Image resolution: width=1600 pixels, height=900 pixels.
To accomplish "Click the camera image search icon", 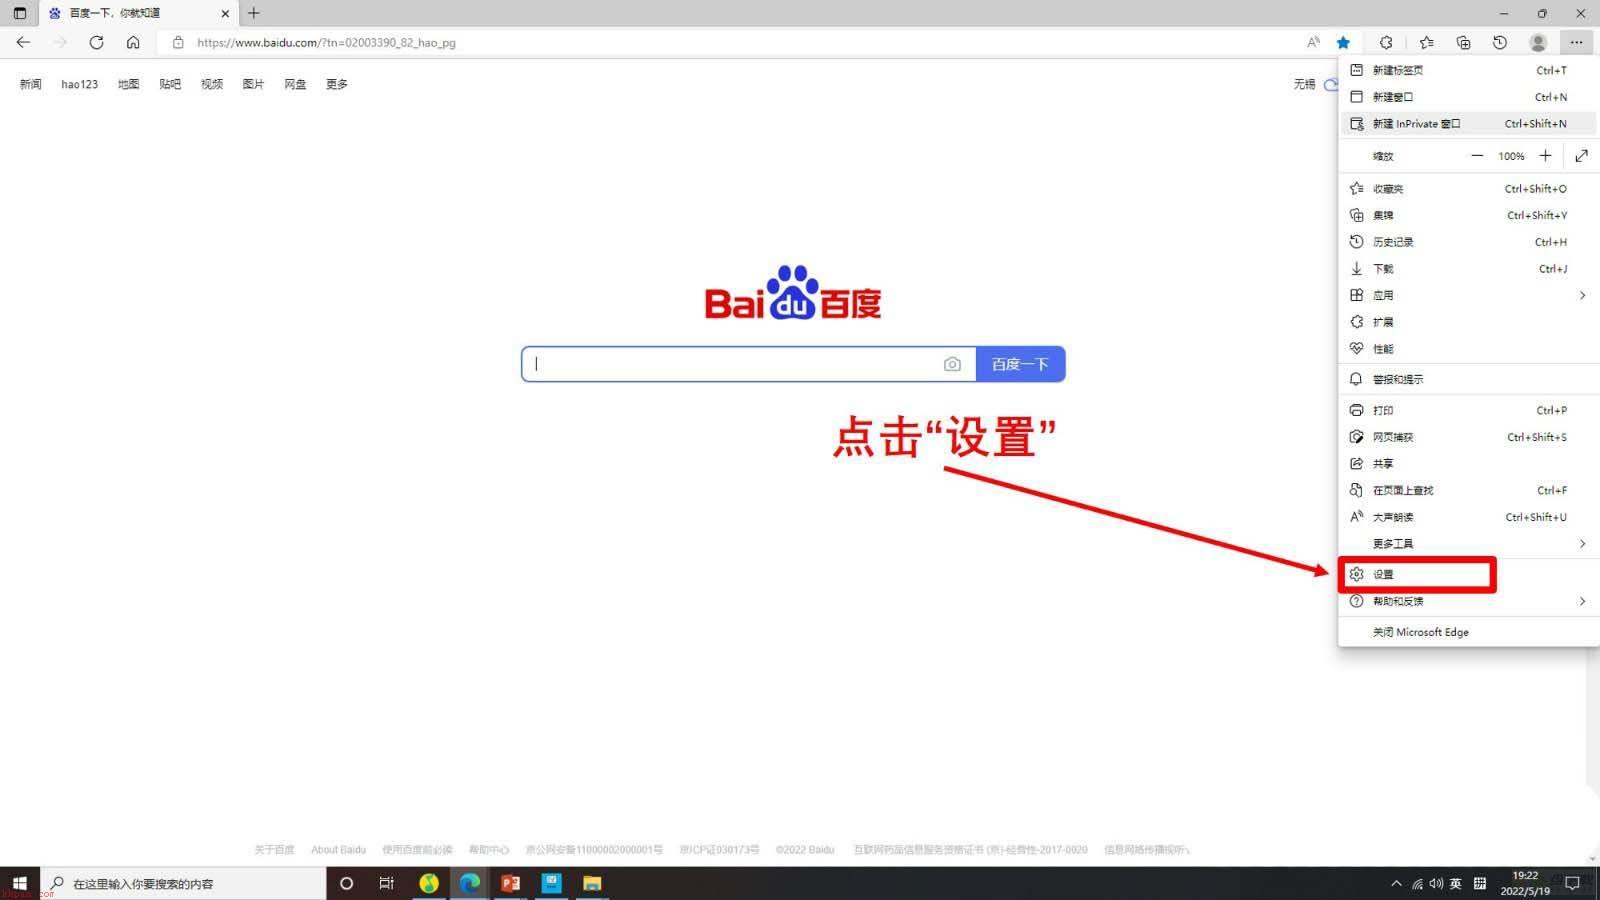I will [952, 364].
